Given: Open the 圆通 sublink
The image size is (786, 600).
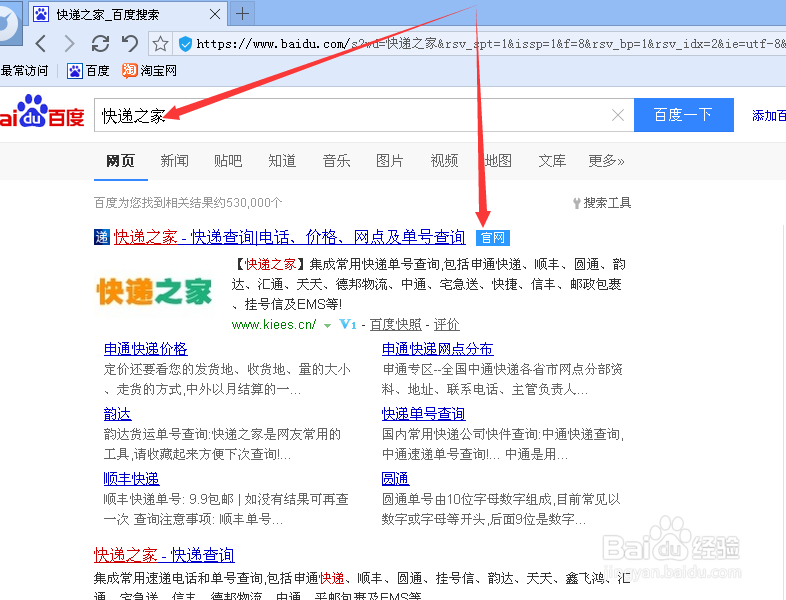Looking at the screenshot, I should 396,479.
